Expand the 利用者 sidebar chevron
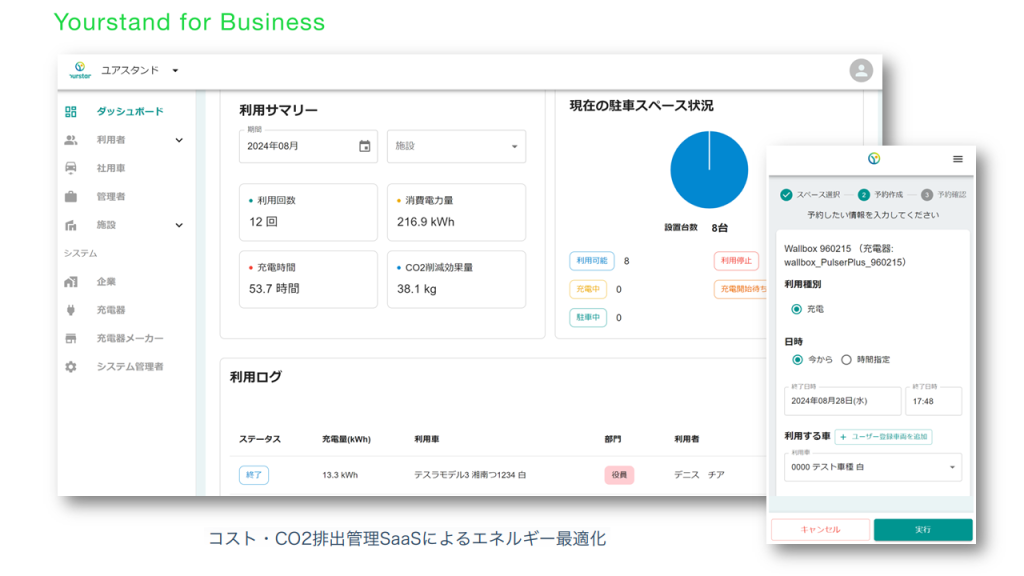The width and height of the screenshot is (1024, 576). tap(180, 140)
